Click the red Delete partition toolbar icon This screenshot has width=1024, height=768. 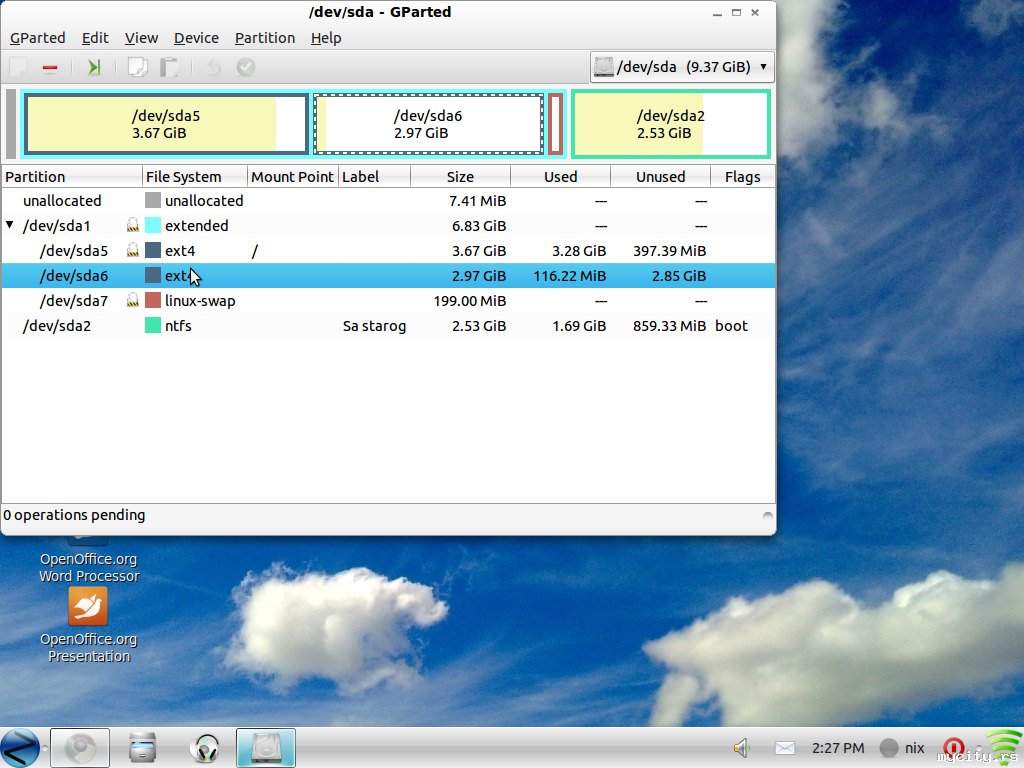point(50,67)
